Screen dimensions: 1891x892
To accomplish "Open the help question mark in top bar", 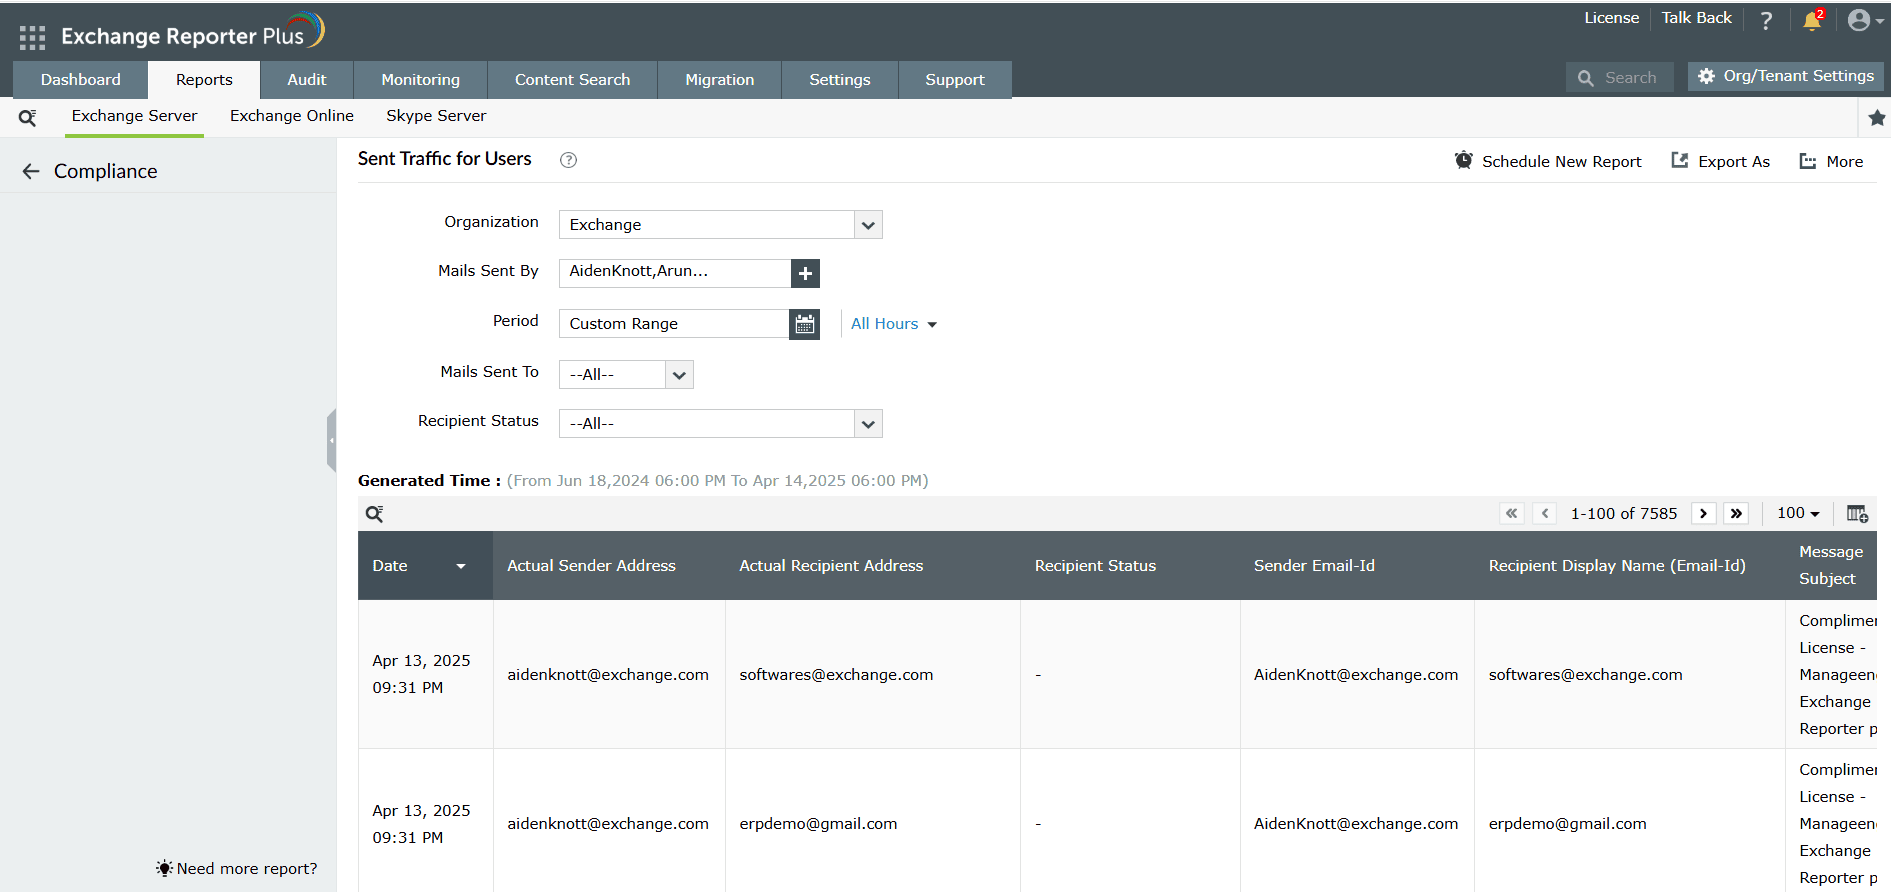I will pos(1766,20).
